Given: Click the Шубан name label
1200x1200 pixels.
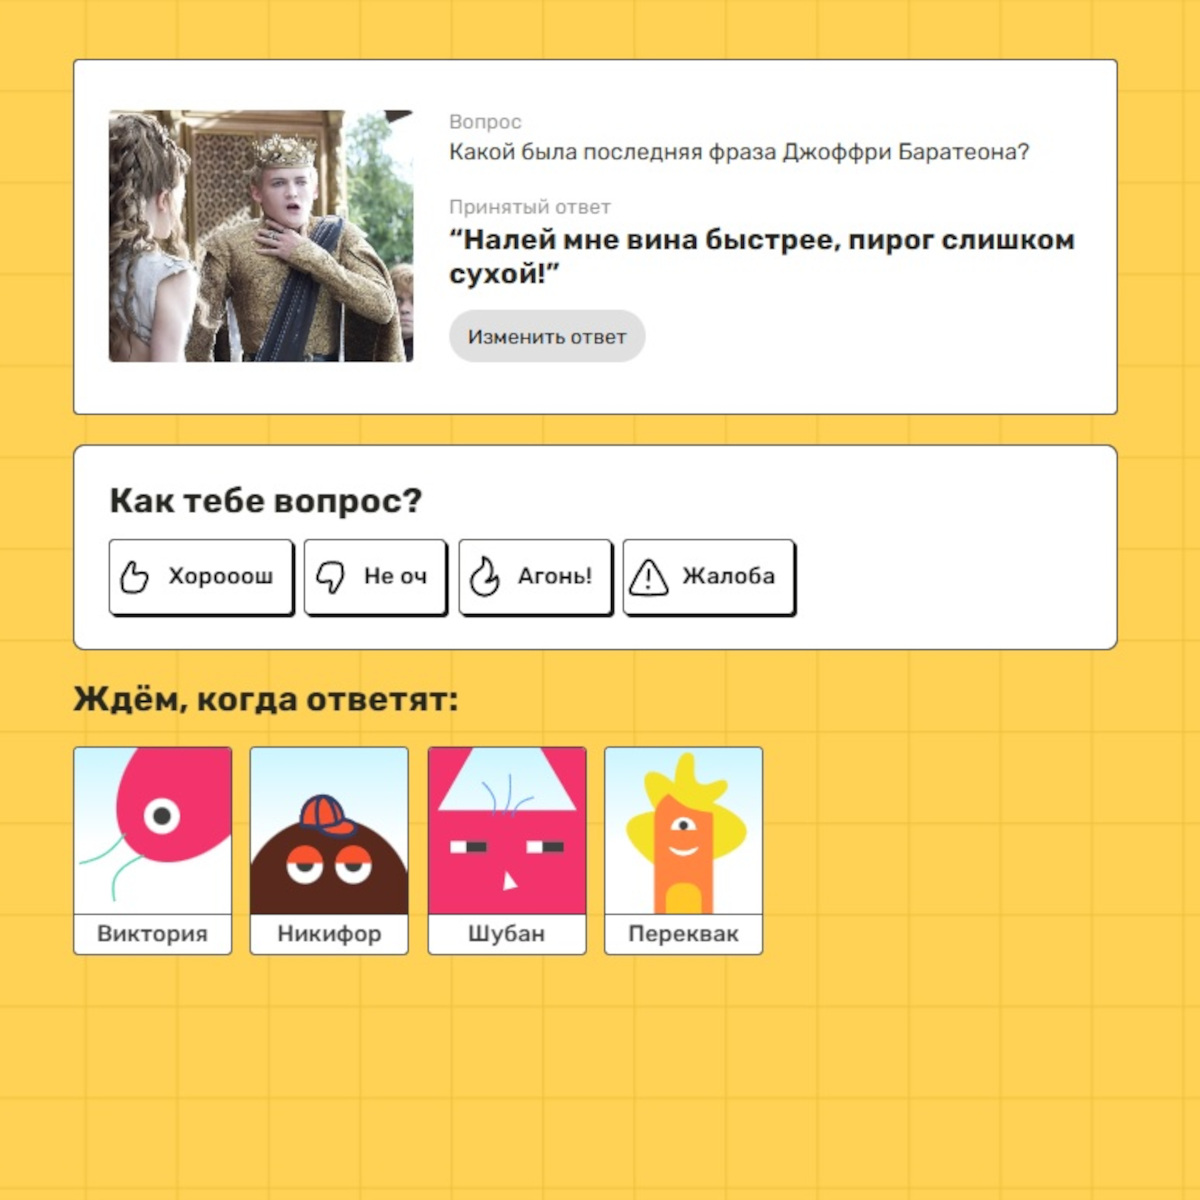Looking at the screenshot, I should click(x=507, y=934).
